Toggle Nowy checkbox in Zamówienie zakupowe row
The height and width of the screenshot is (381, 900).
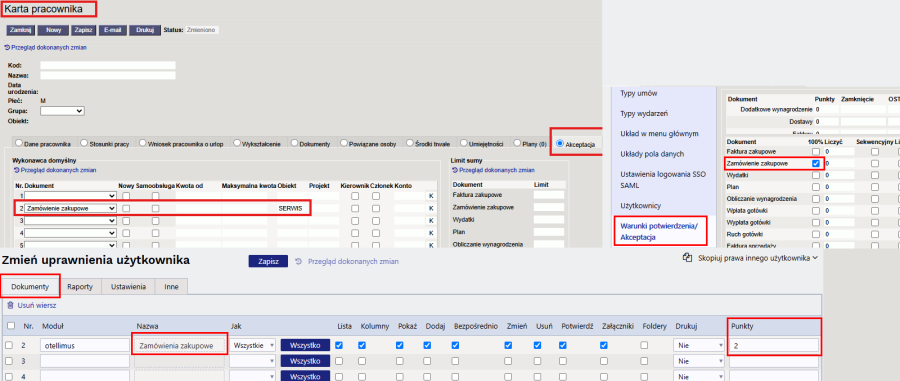(x=126, y=208)
